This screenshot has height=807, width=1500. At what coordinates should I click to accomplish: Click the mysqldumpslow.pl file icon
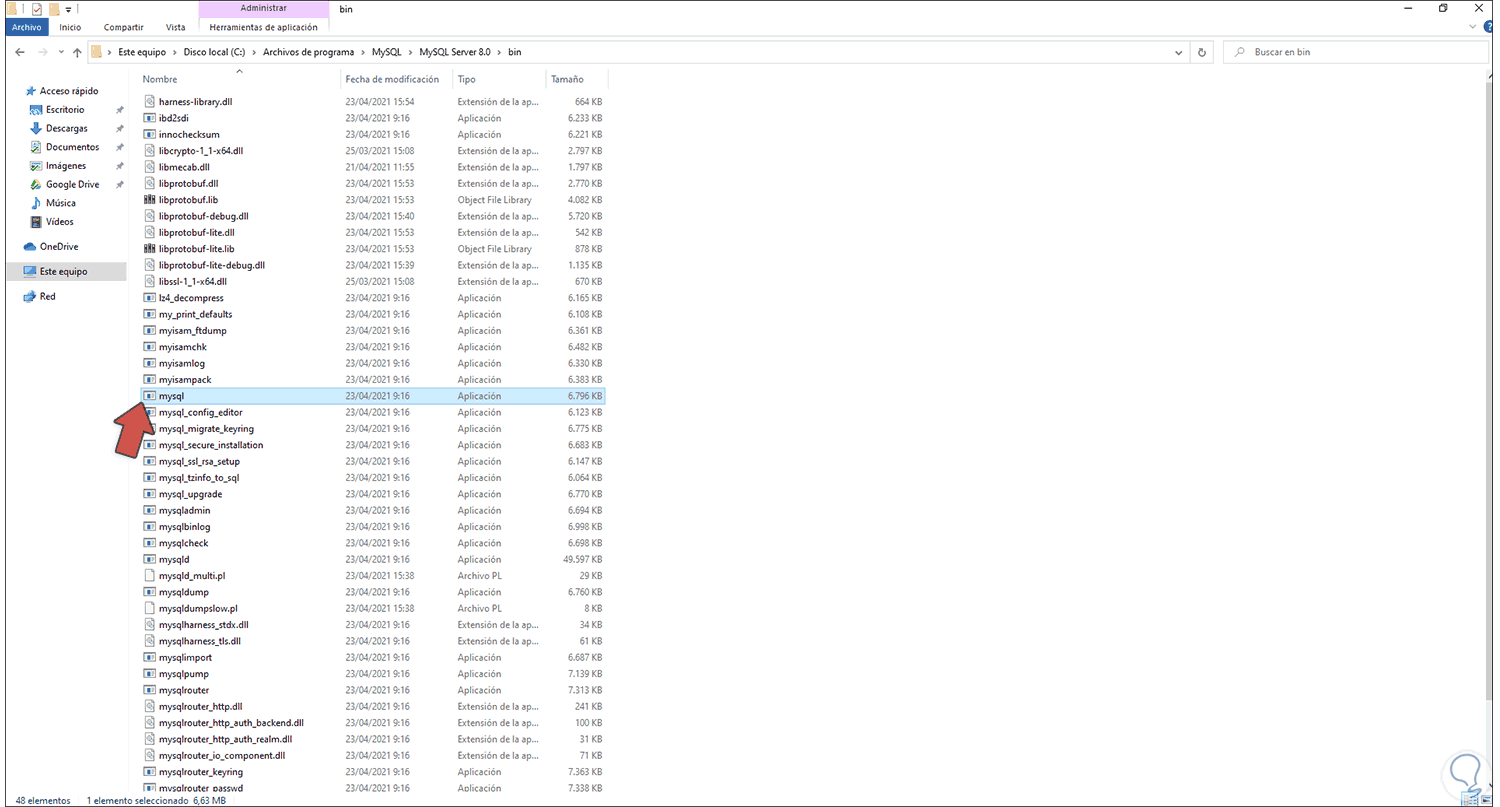(x=150, y=608)
